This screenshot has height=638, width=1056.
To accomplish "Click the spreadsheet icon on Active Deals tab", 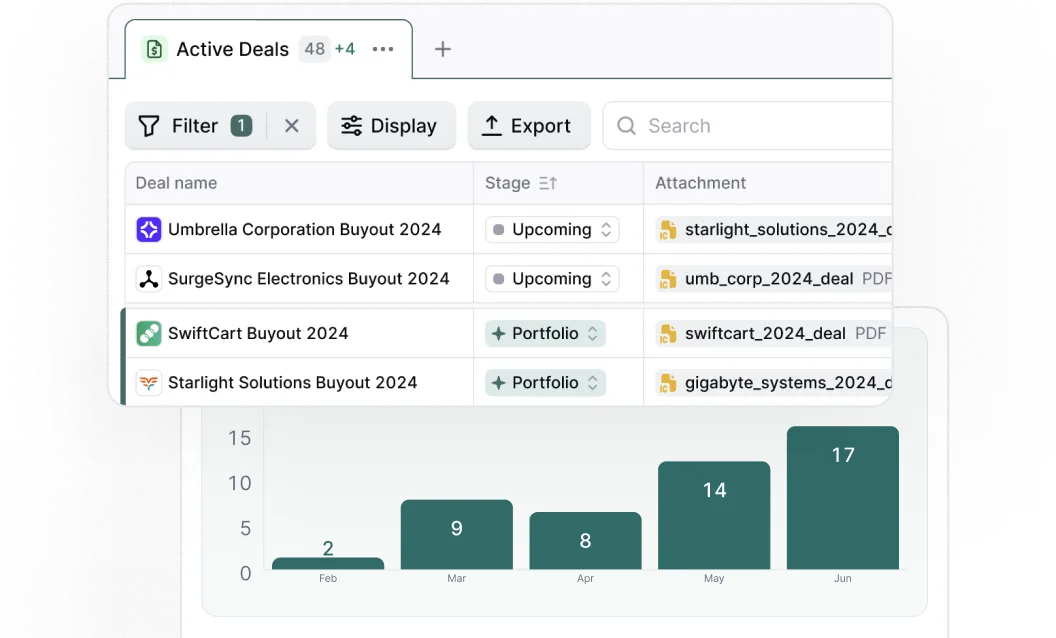I will 153,48.
